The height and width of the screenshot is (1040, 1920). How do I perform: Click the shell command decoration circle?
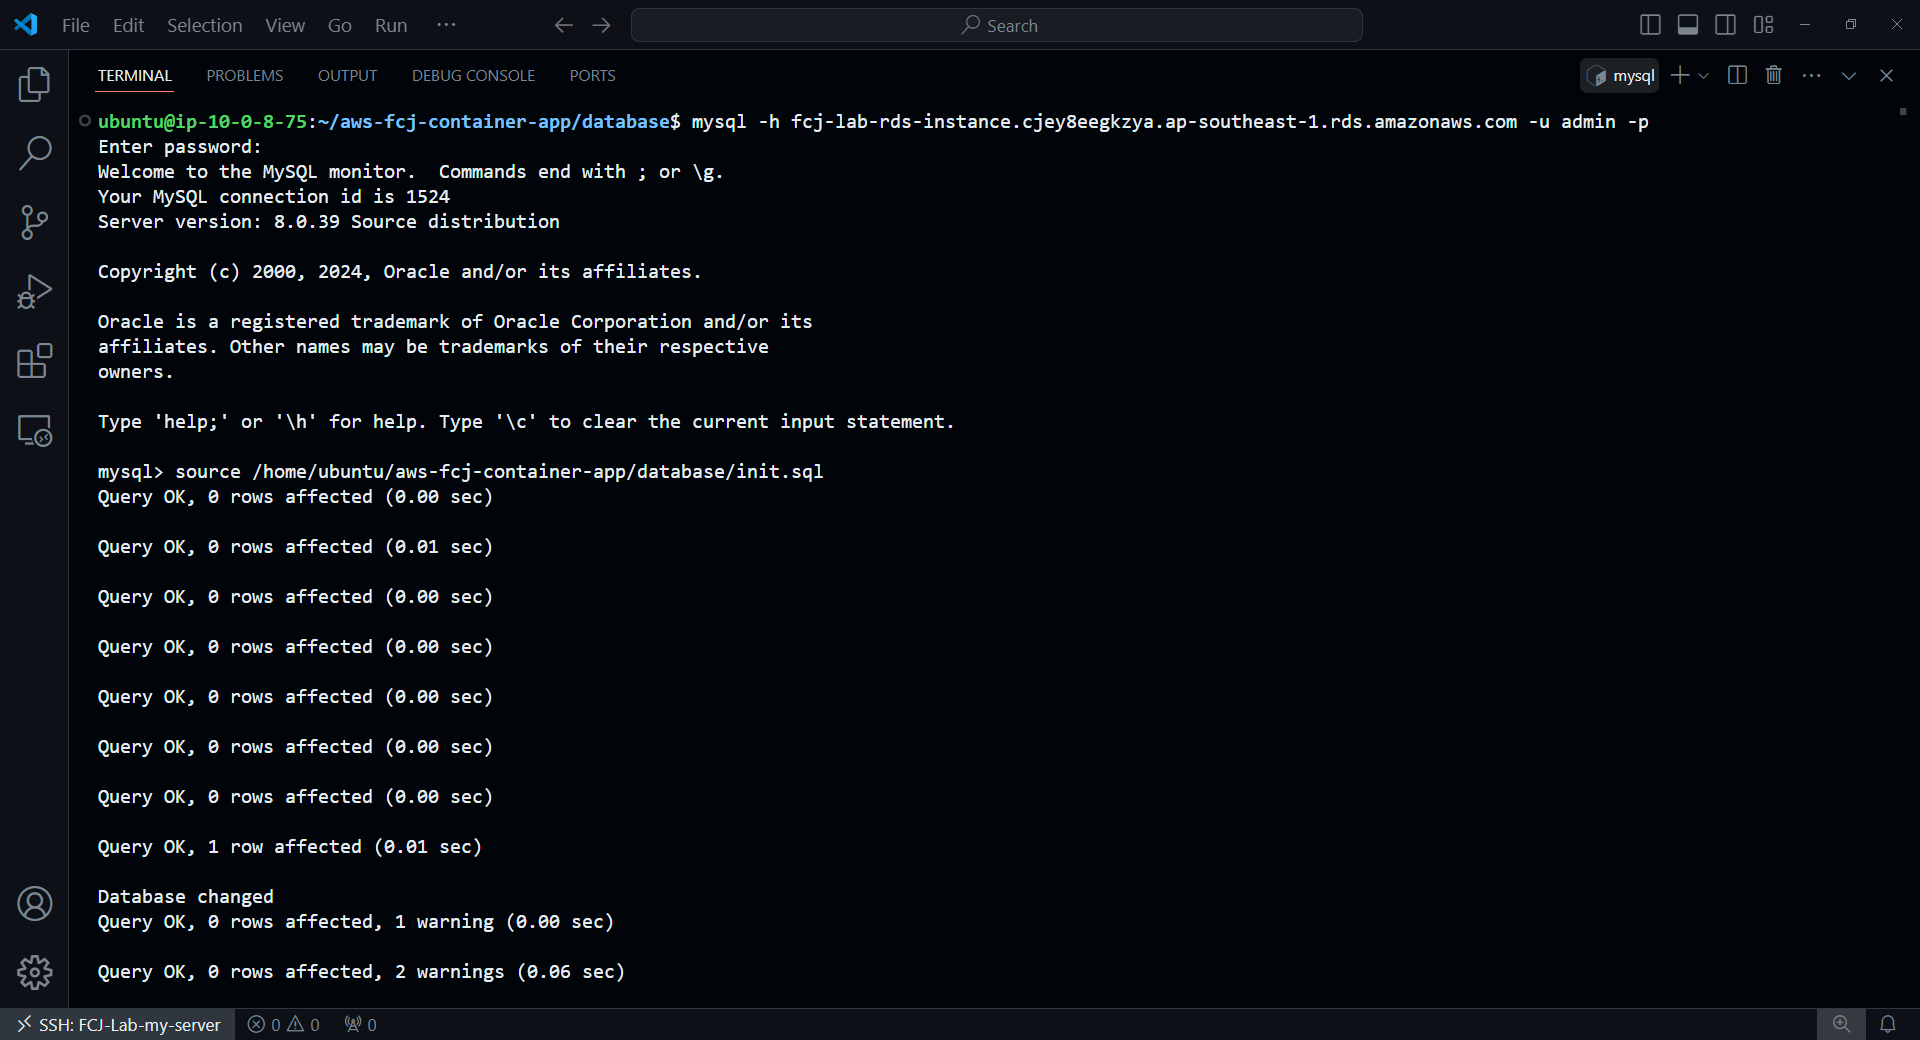tap(85, 121)
